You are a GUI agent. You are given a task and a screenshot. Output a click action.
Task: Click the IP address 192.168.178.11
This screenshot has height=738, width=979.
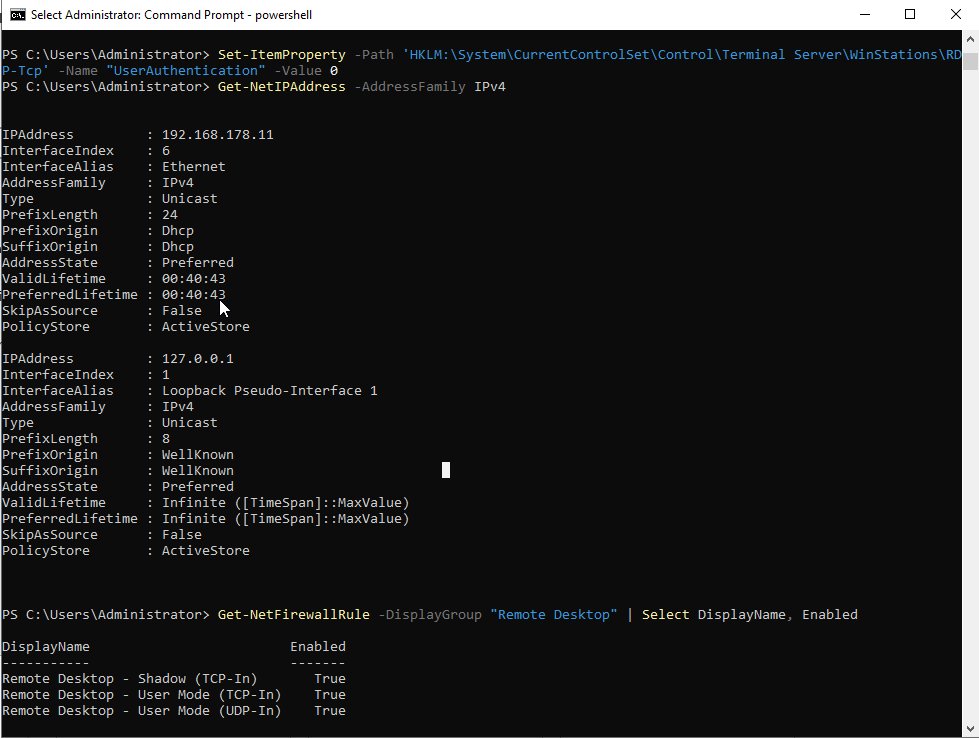click(x=217, y=134)
